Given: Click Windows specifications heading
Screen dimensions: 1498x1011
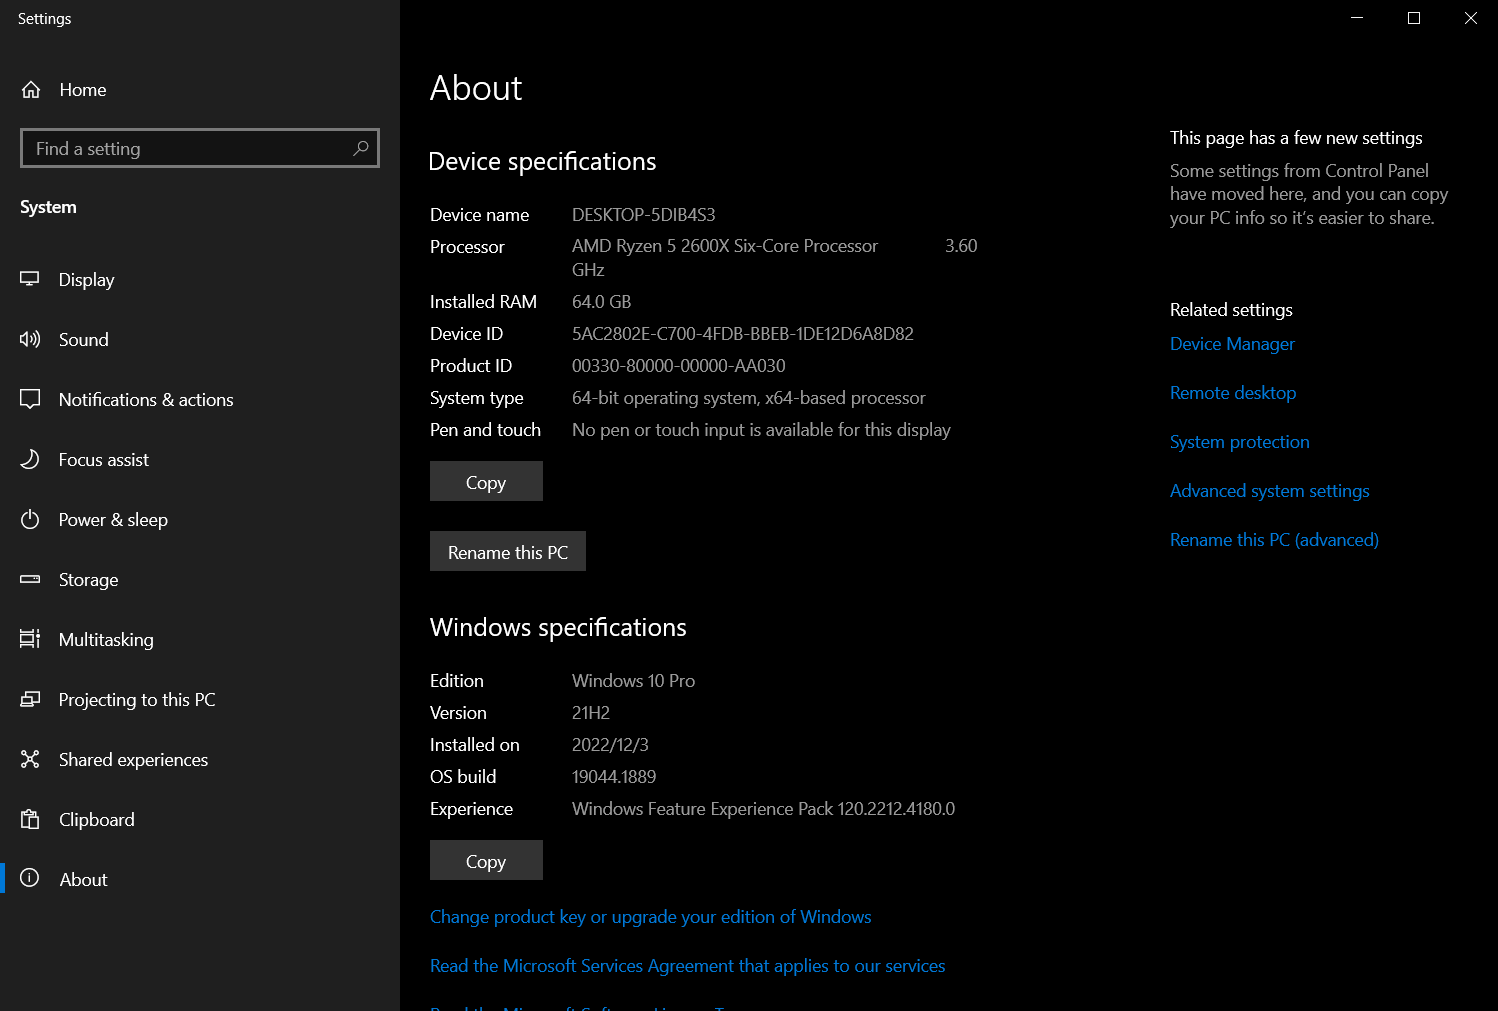Looking at the screenshot, I should 558,628.
